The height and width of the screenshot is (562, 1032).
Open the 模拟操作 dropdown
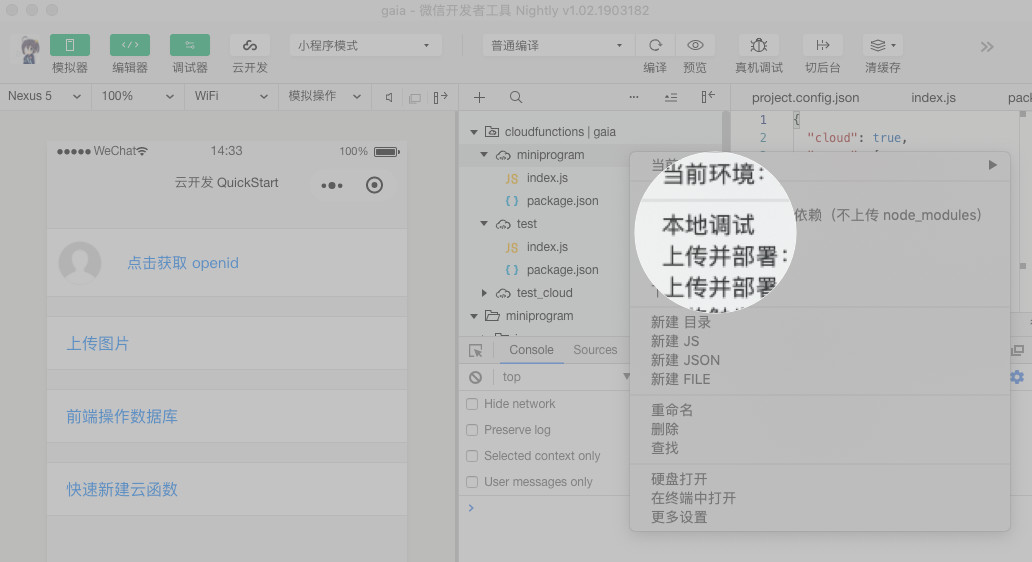(x=325, y=97)
